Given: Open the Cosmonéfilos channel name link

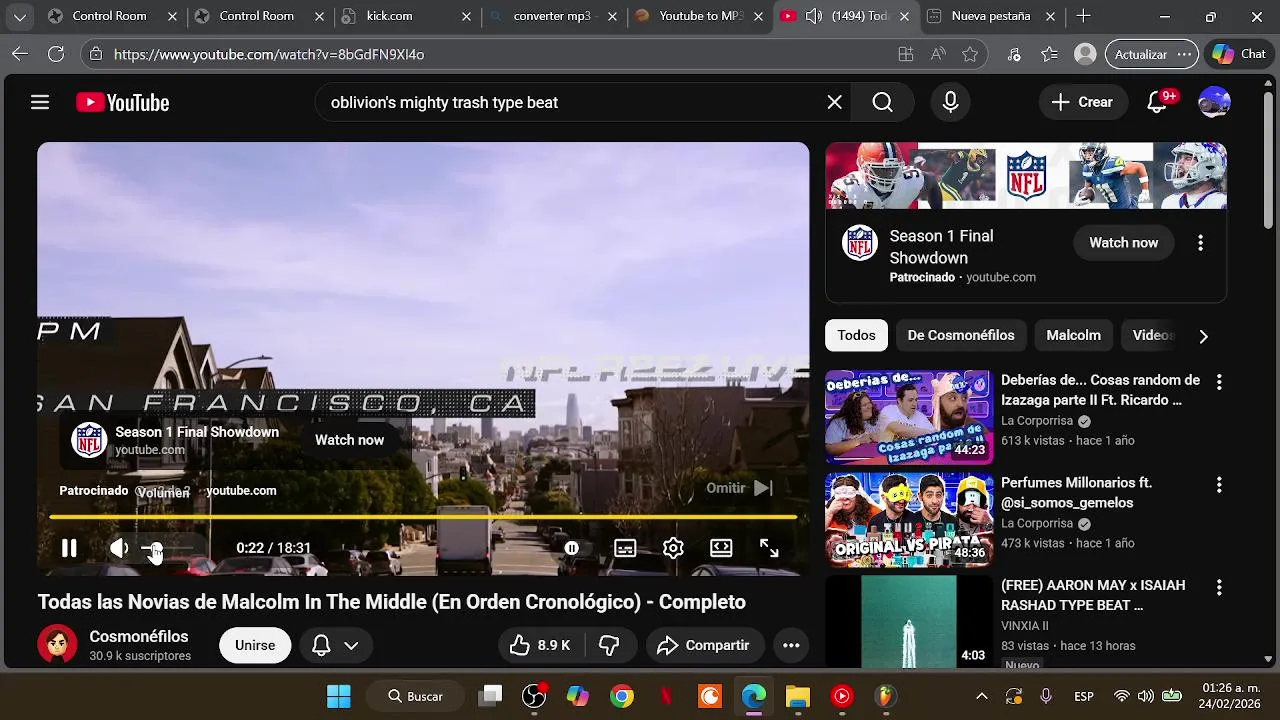Looking at the screenshot, I should [139, 637].
